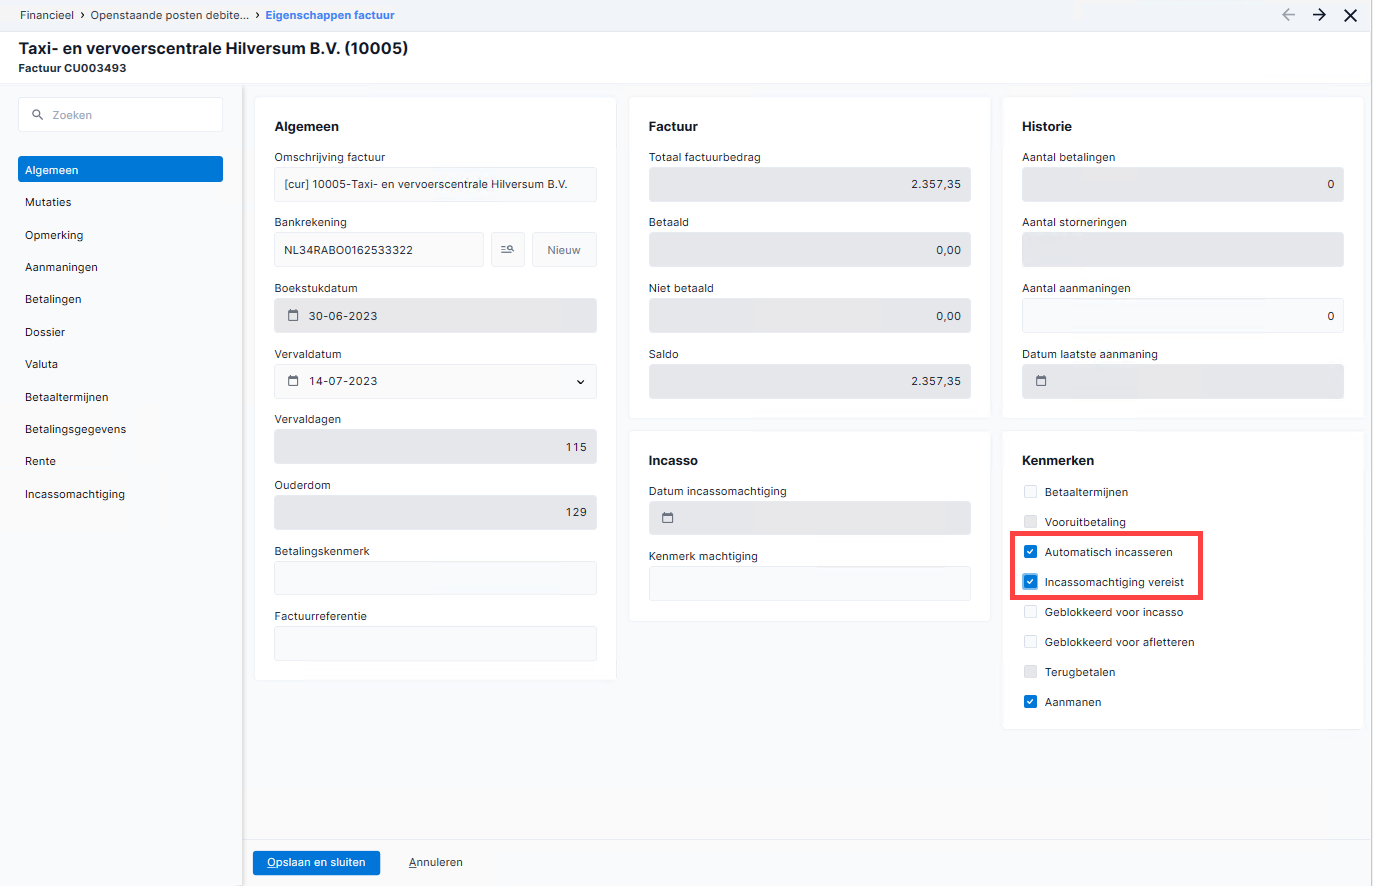Uncheck Automatisch incasseren checkbox
Screen dimensions: 1373x886
(1030, 552)
